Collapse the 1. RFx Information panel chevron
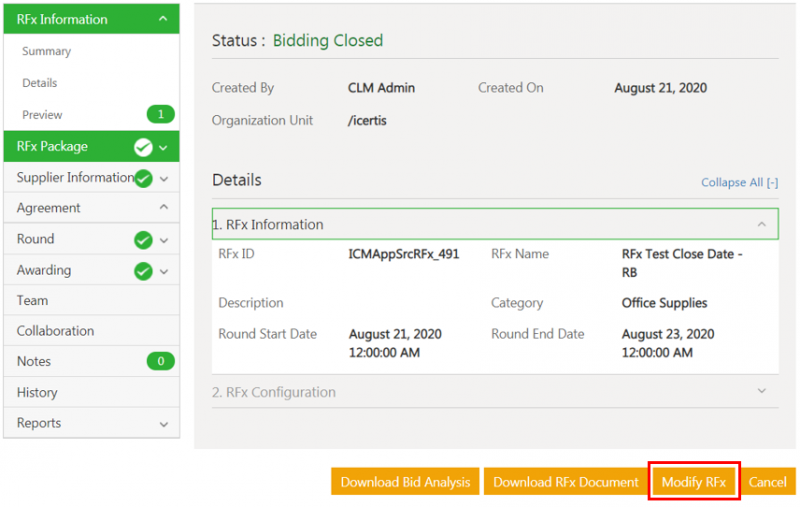 tap(761, 225)
